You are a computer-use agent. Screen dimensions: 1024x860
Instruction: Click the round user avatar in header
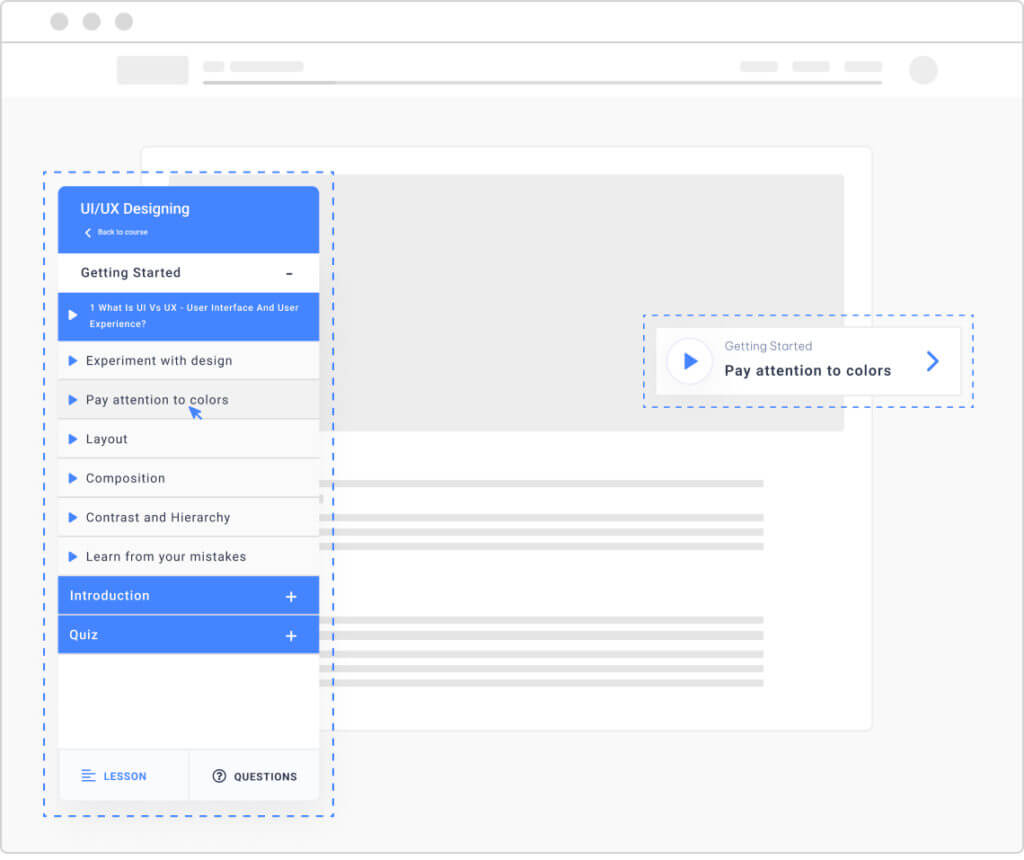pos(923,70)
